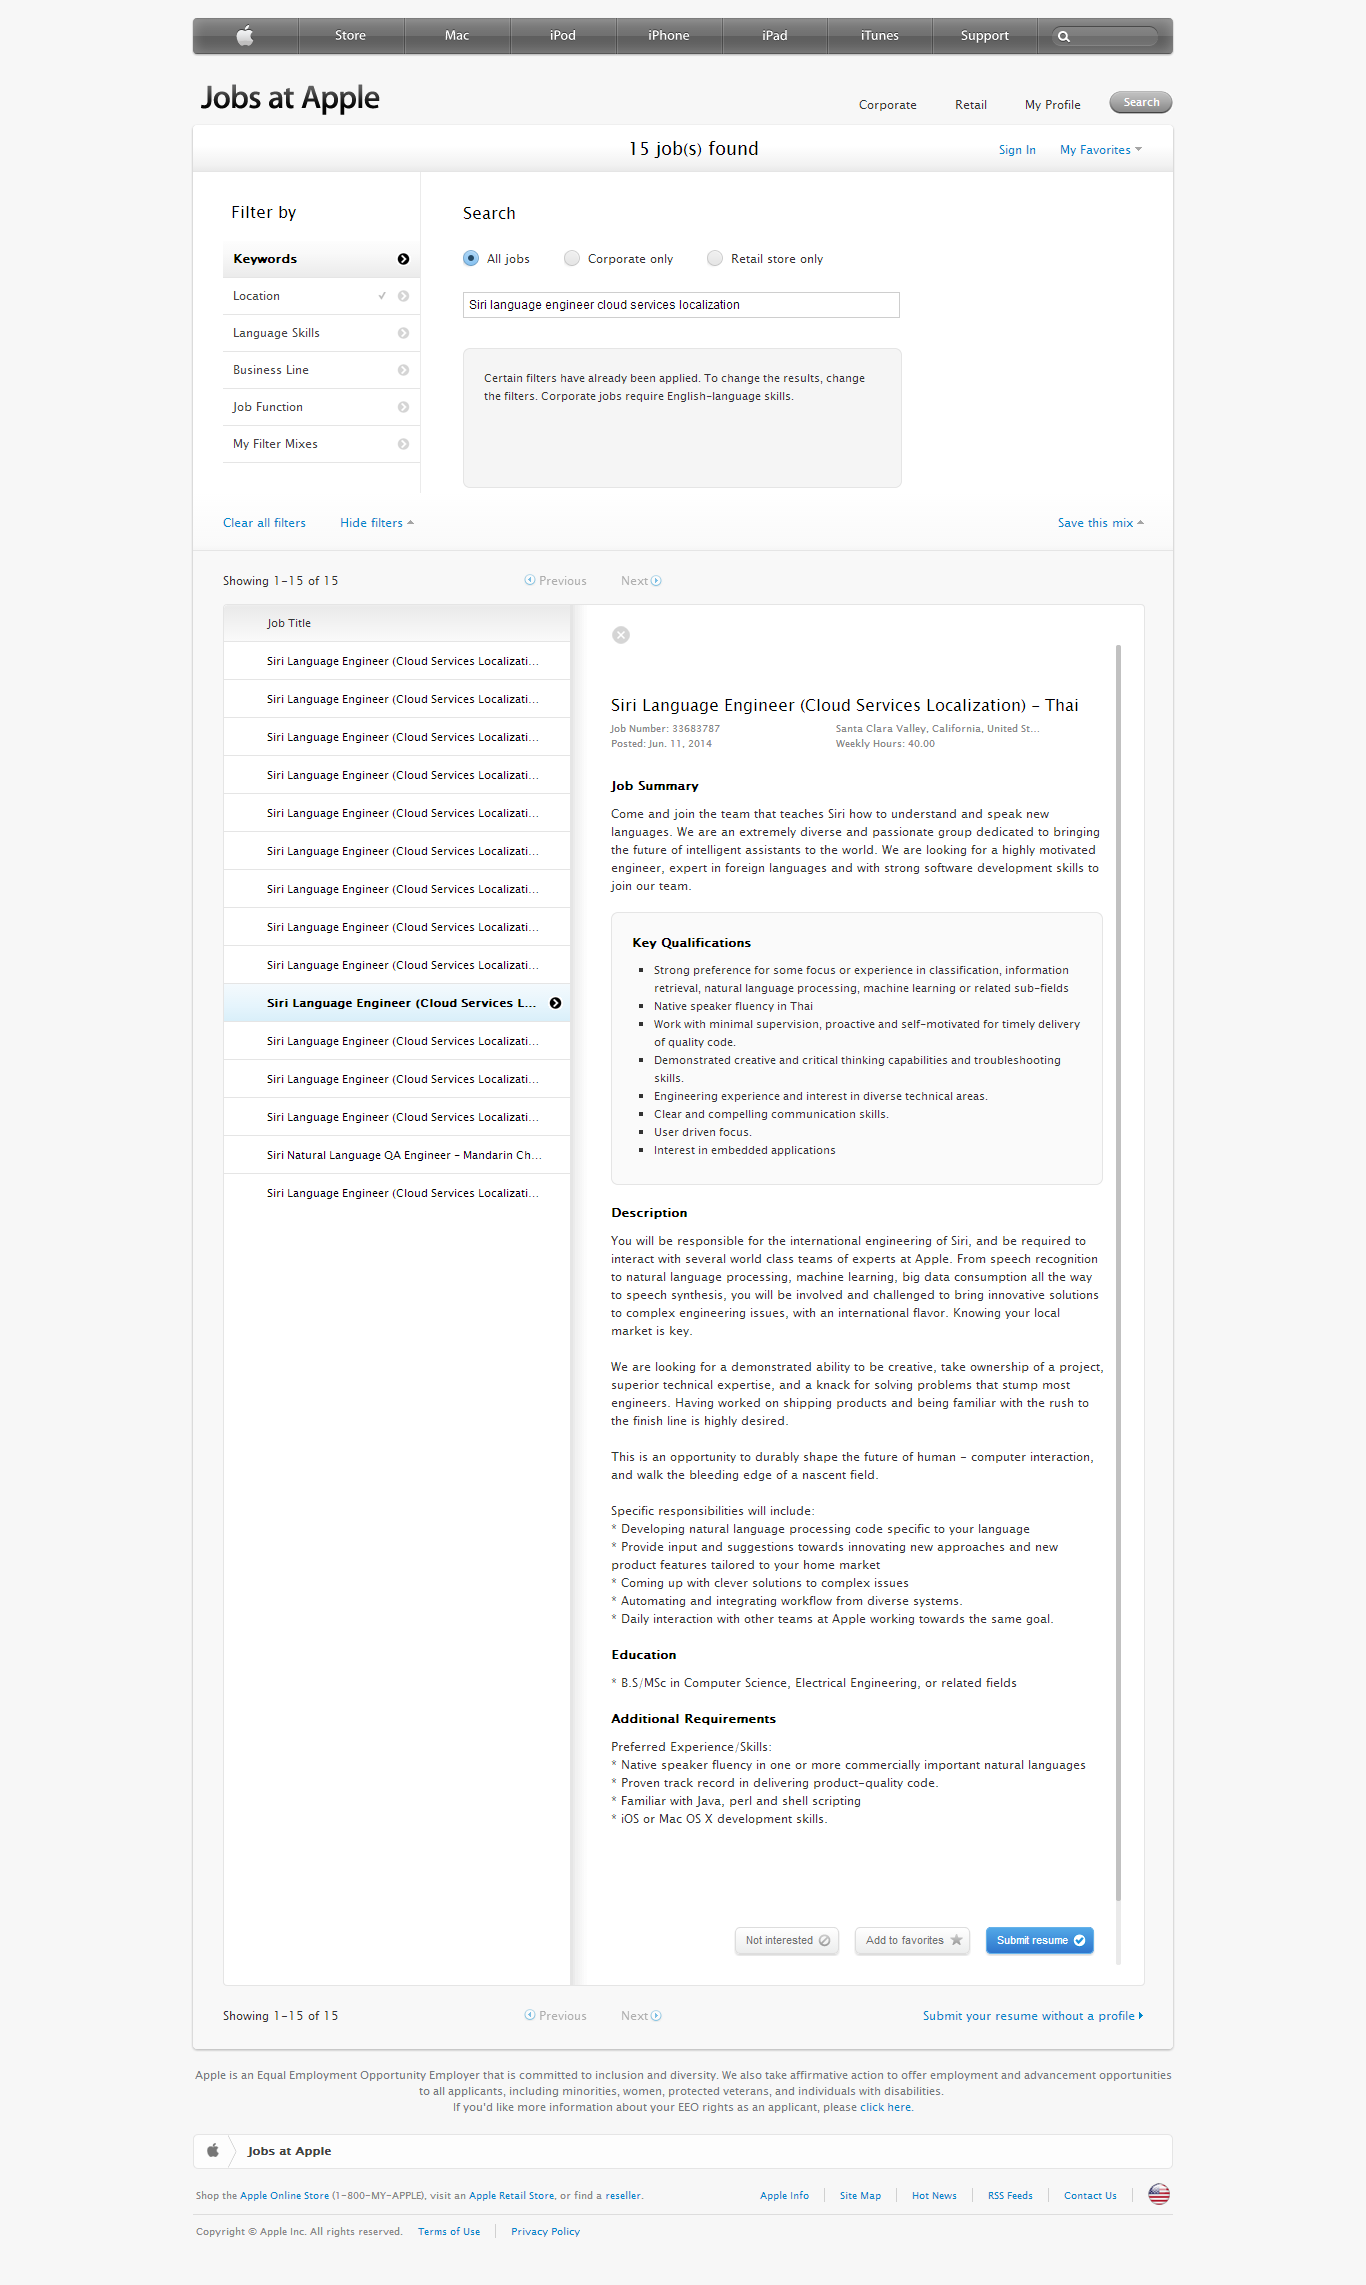Click Submit your resume without a profile
Image resolution: width=1366 pixels, height=2285 pixels.
pyautogui.click(x=1033, y=2016)
